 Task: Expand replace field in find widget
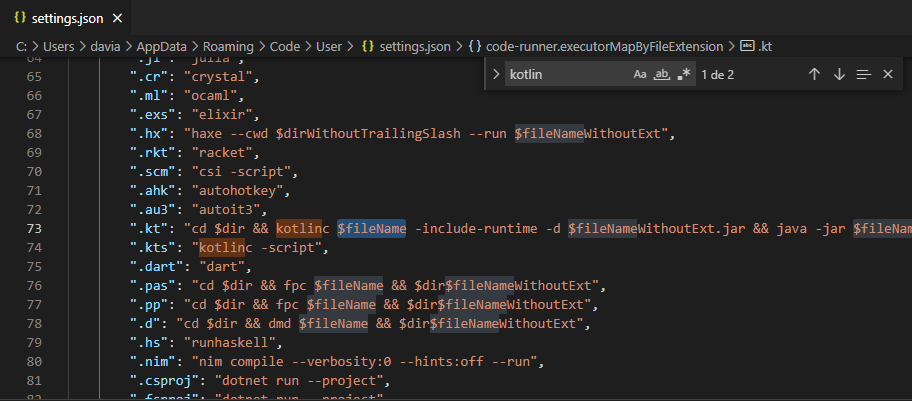(x=496, y=74)
